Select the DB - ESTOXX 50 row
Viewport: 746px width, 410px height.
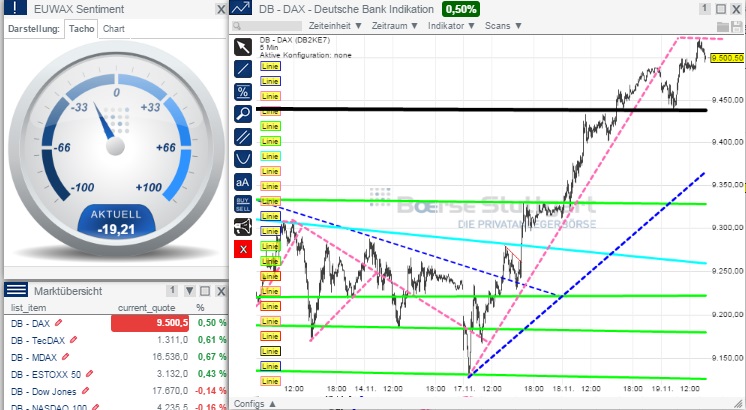click(116, 374)
